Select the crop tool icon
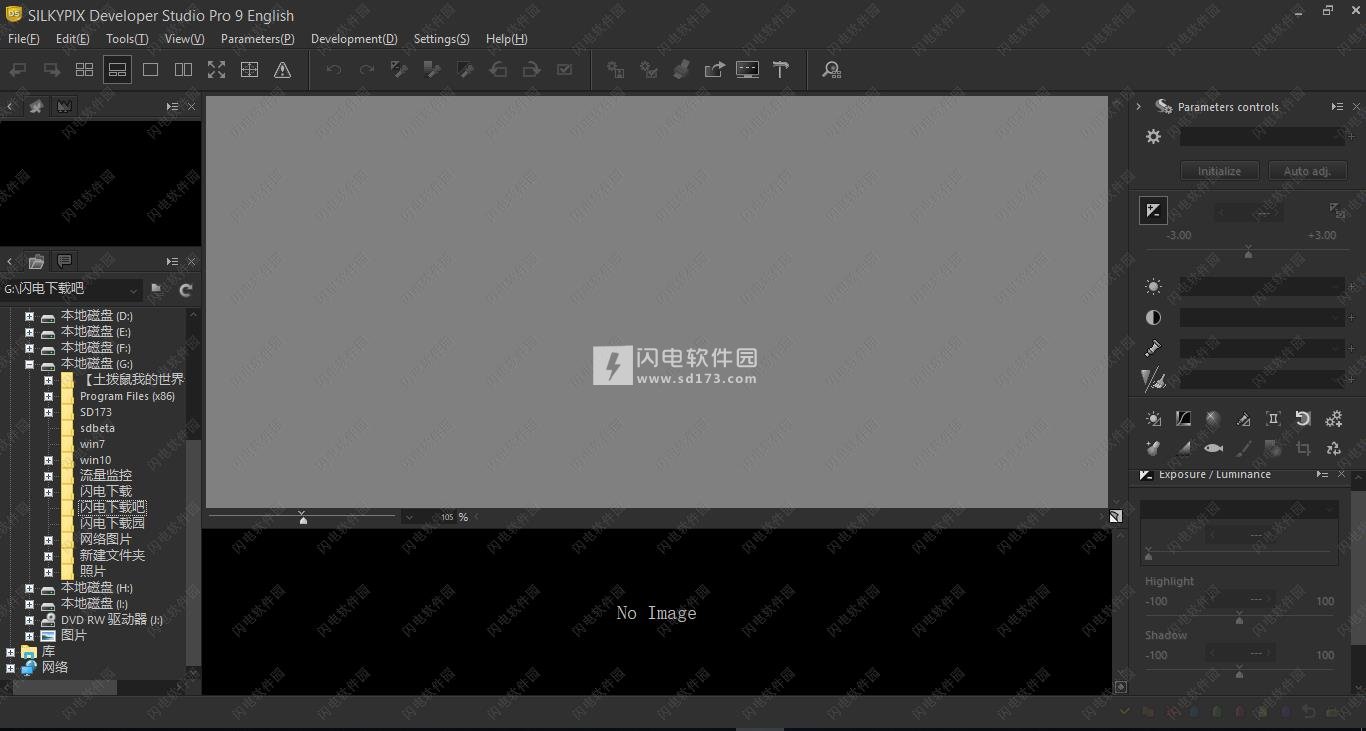The width and height of the screenshot is (1366, 731). click(1303, 449)
